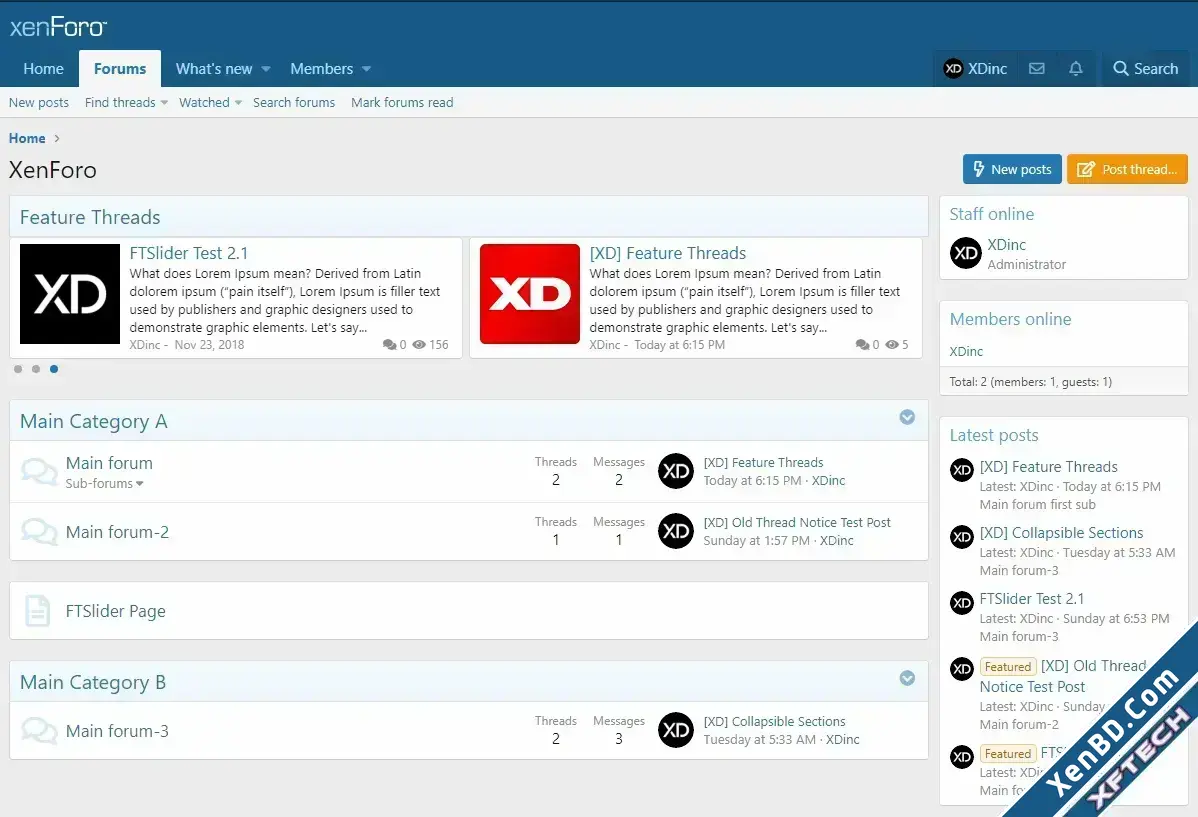
Task: Click the Main Category A heading
Action: (93, 421)
